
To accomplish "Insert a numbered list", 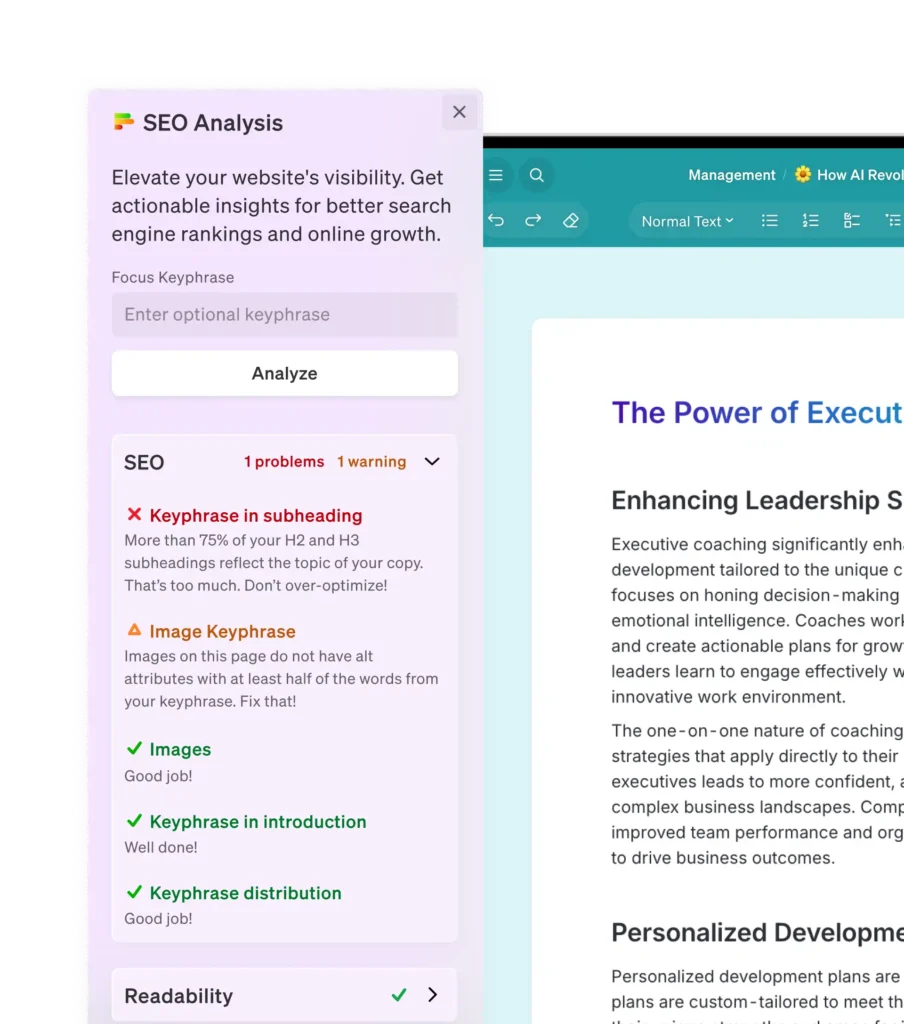I will [811, 221].
